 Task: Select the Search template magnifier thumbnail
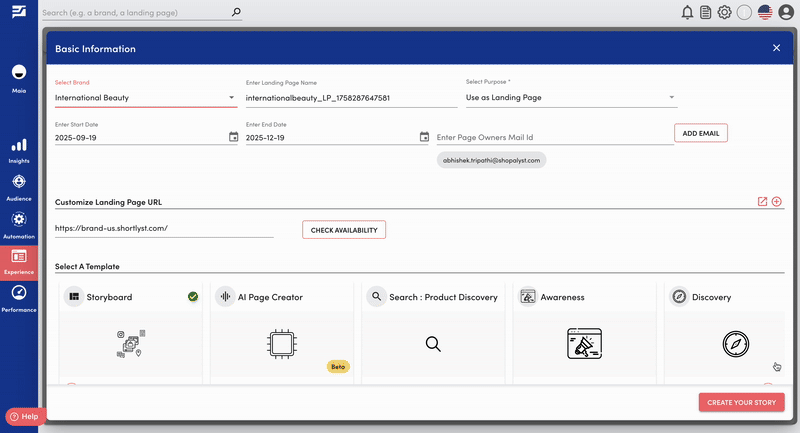click(x=433, y=344)
